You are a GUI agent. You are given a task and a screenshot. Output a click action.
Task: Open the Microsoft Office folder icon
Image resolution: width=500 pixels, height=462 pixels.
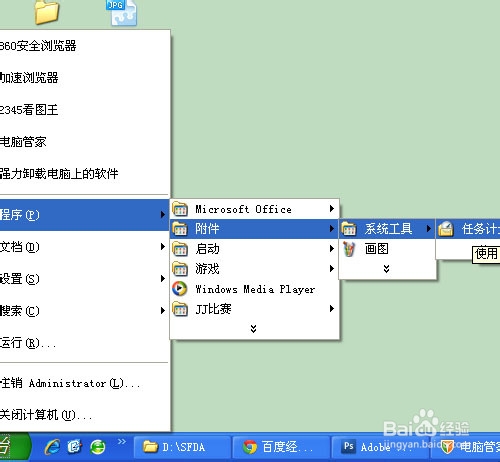tap(180, 209)
